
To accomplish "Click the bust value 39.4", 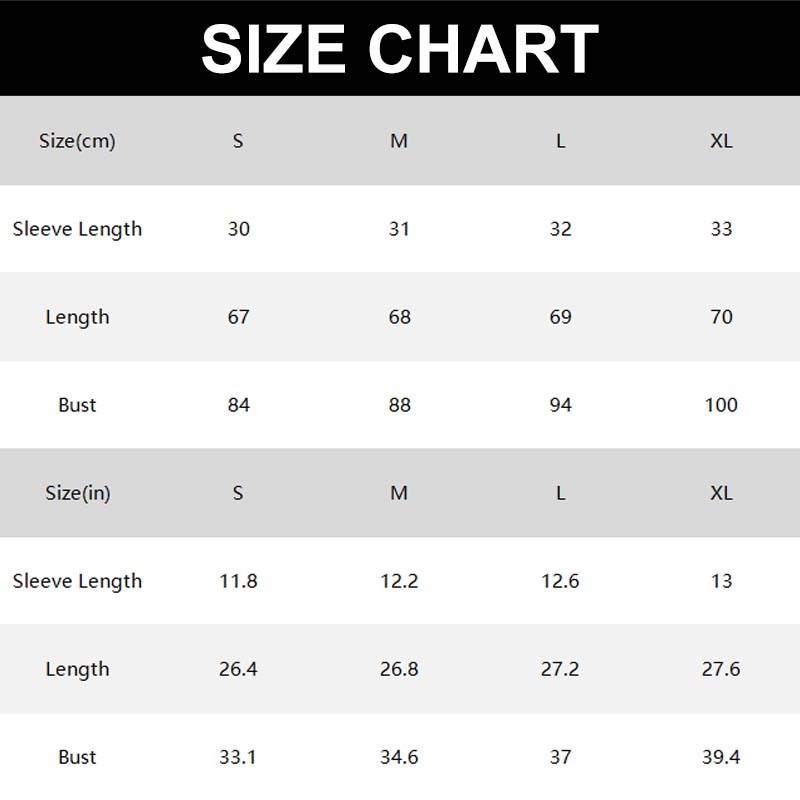I will pyautogui.click(x=721, y=757).
